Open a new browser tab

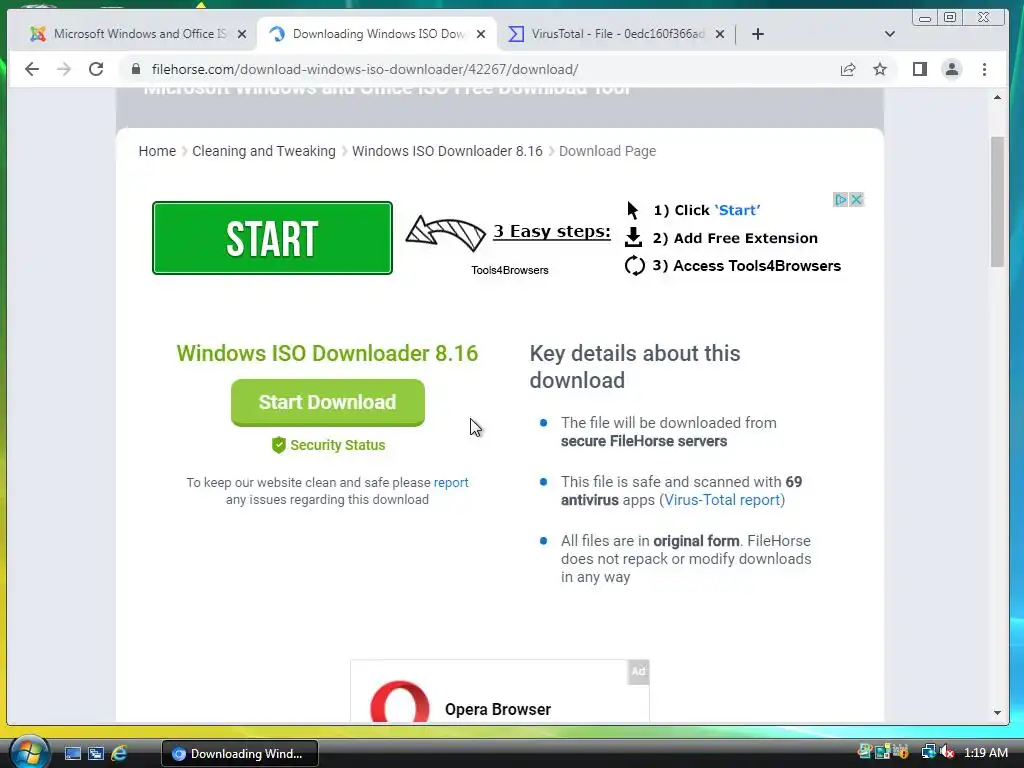pyautogui.click(x=758, y=34)
